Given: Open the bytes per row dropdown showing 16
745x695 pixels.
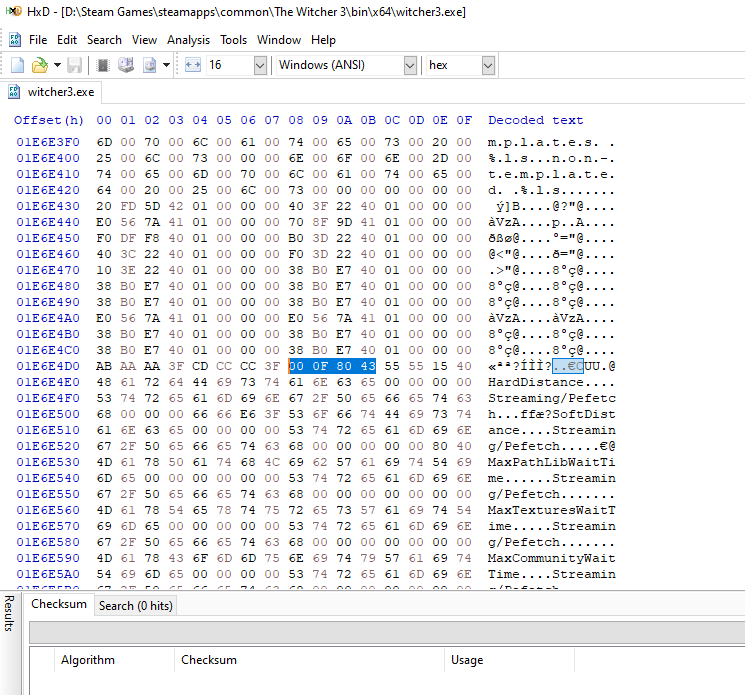Looking at the screenshot, I should coord(260,66).
